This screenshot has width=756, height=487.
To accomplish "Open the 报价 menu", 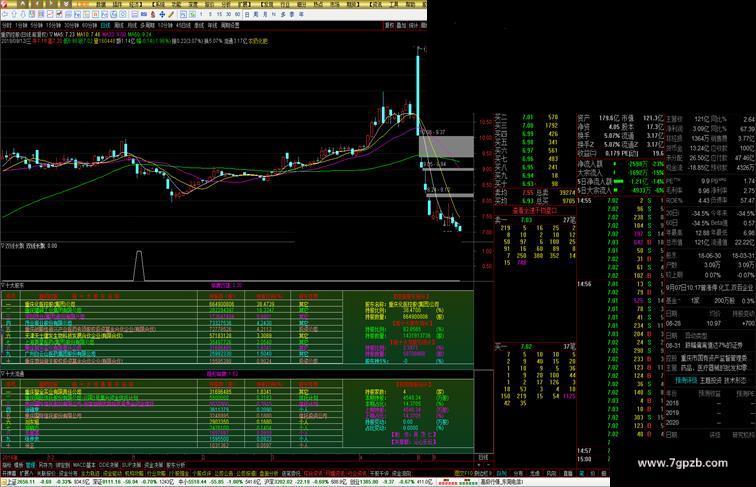I will tap(208, 4).
